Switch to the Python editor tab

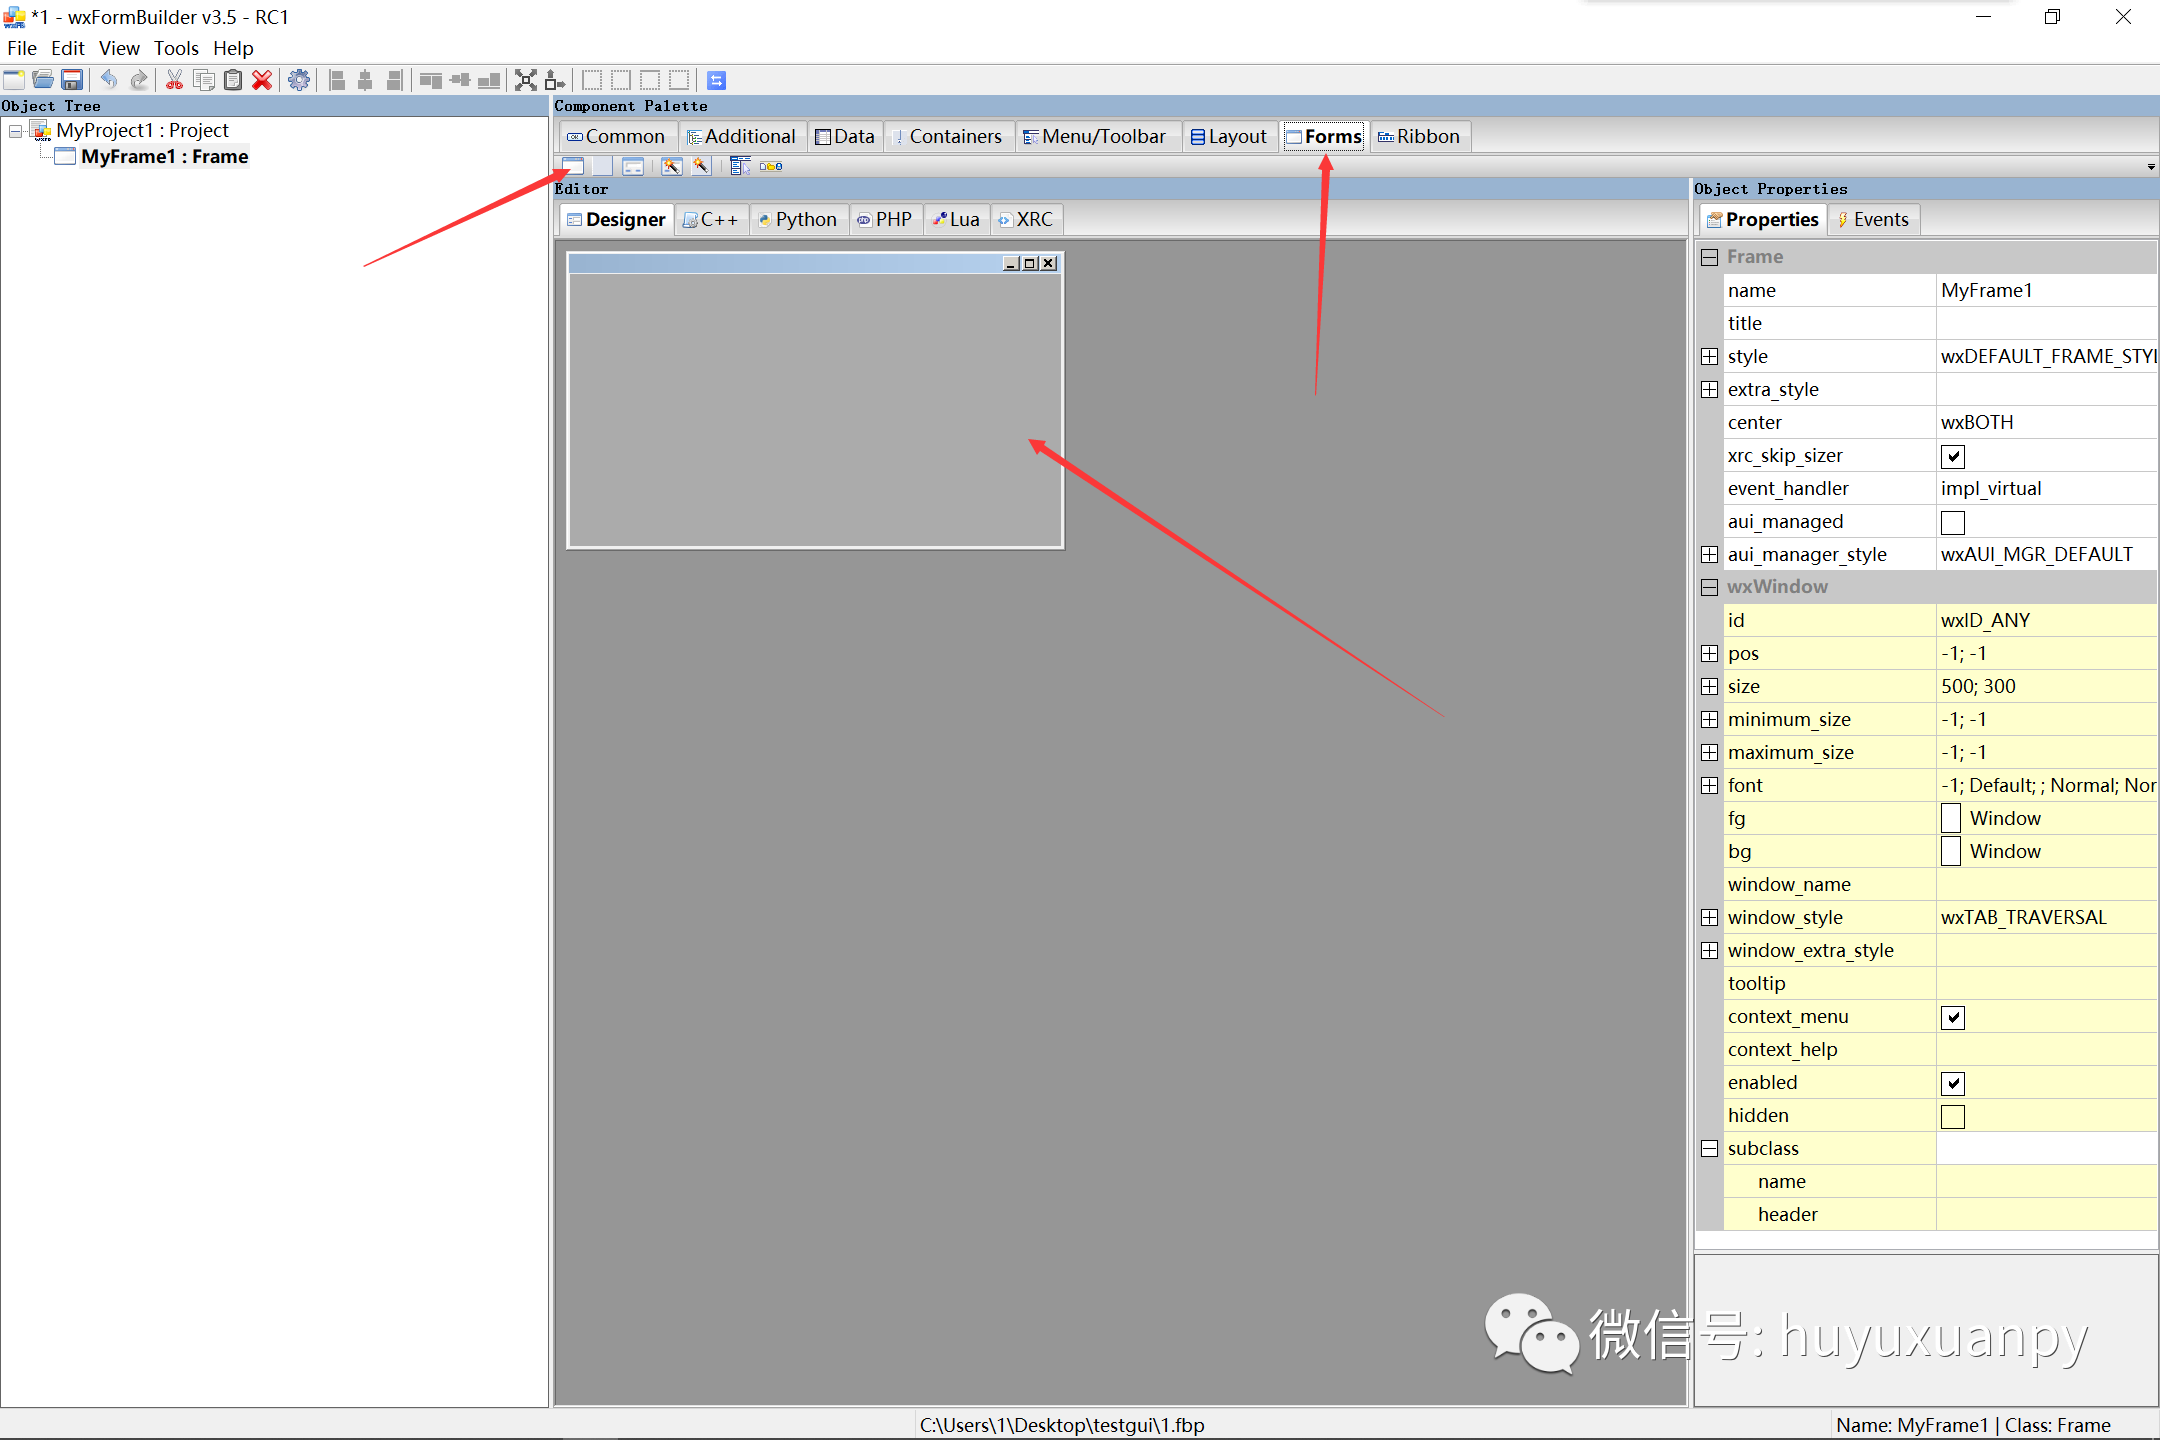[798, 219]
